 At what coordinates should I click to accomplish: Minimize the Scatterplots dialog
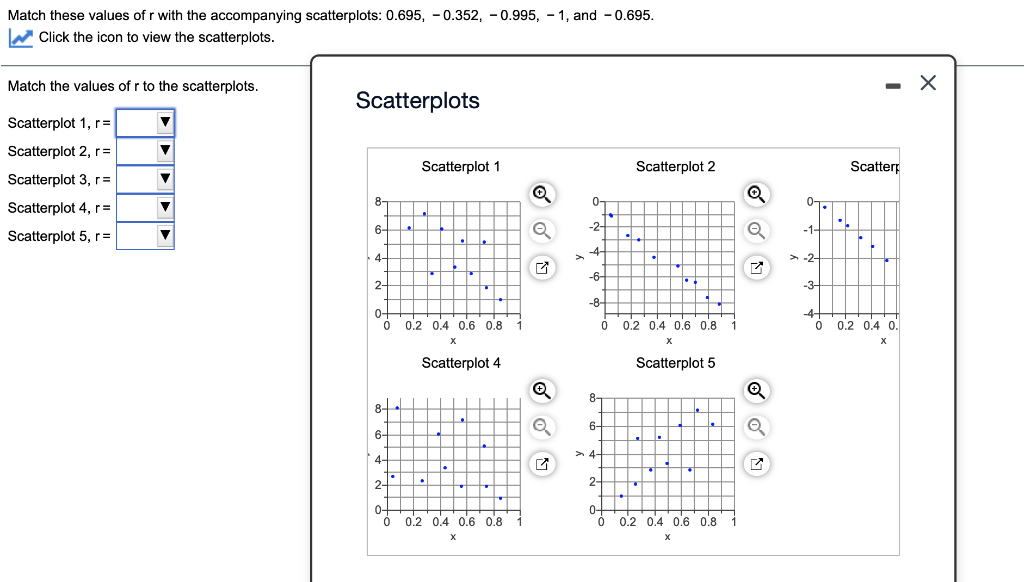[x=893, y=84]
